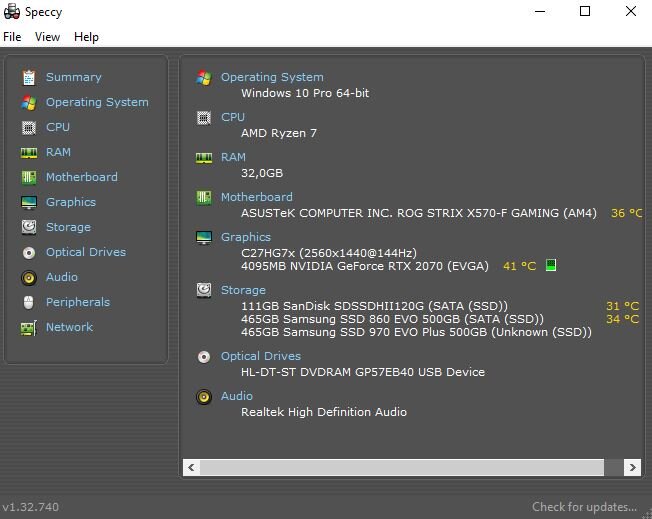
Task: Click the RAM heading link in summary
Action: click(x=233, y=157)
